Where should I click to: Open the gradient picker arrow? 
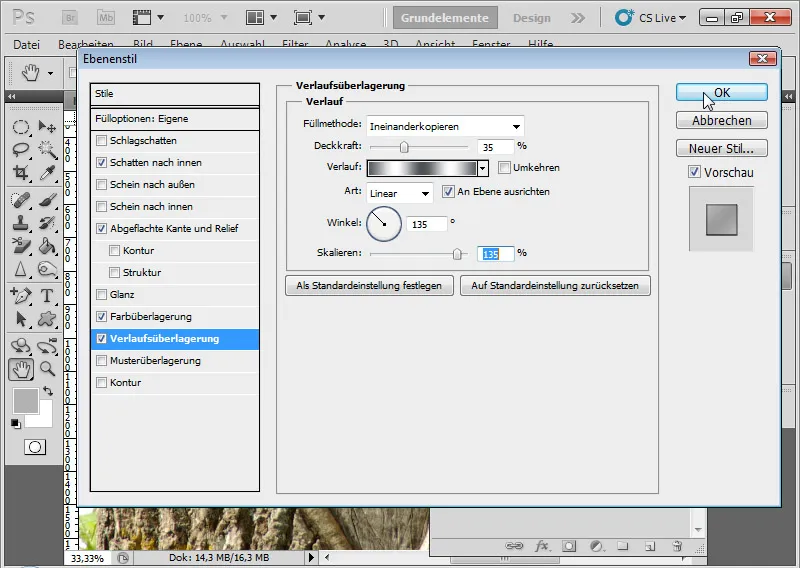click(x=483, y=168)
